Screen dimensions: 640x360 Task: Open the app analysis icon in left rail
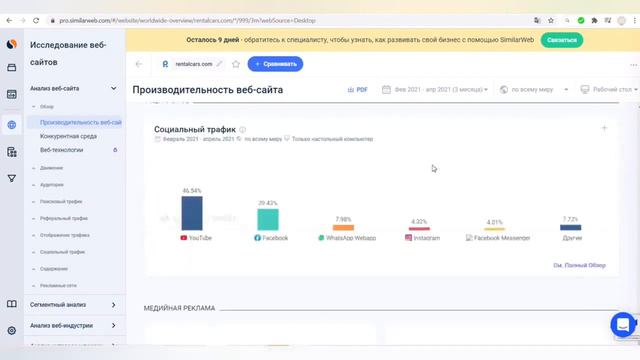click(x=11, y=152)
